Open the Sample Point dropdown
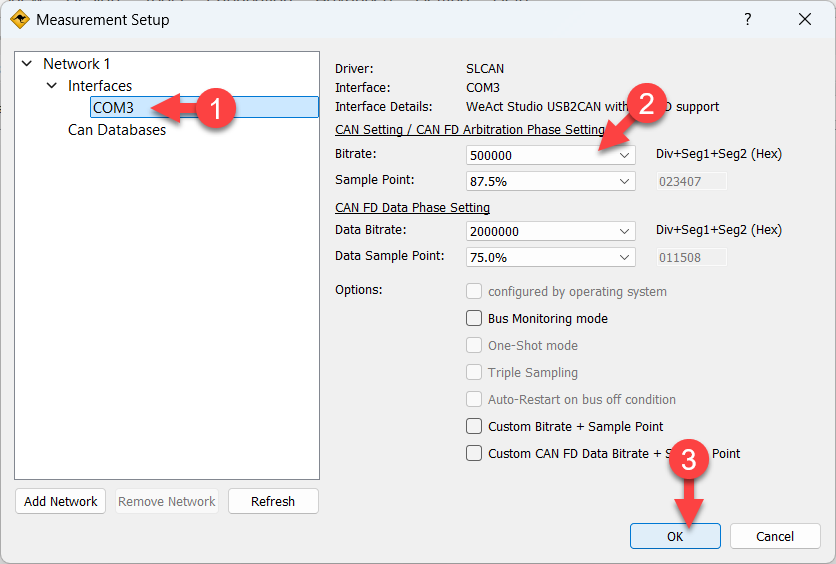 point(625,182)
